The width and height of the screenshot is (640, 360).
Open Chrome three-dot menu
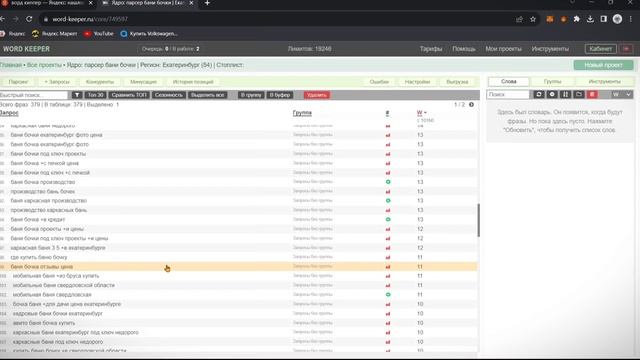coord(631,19)
